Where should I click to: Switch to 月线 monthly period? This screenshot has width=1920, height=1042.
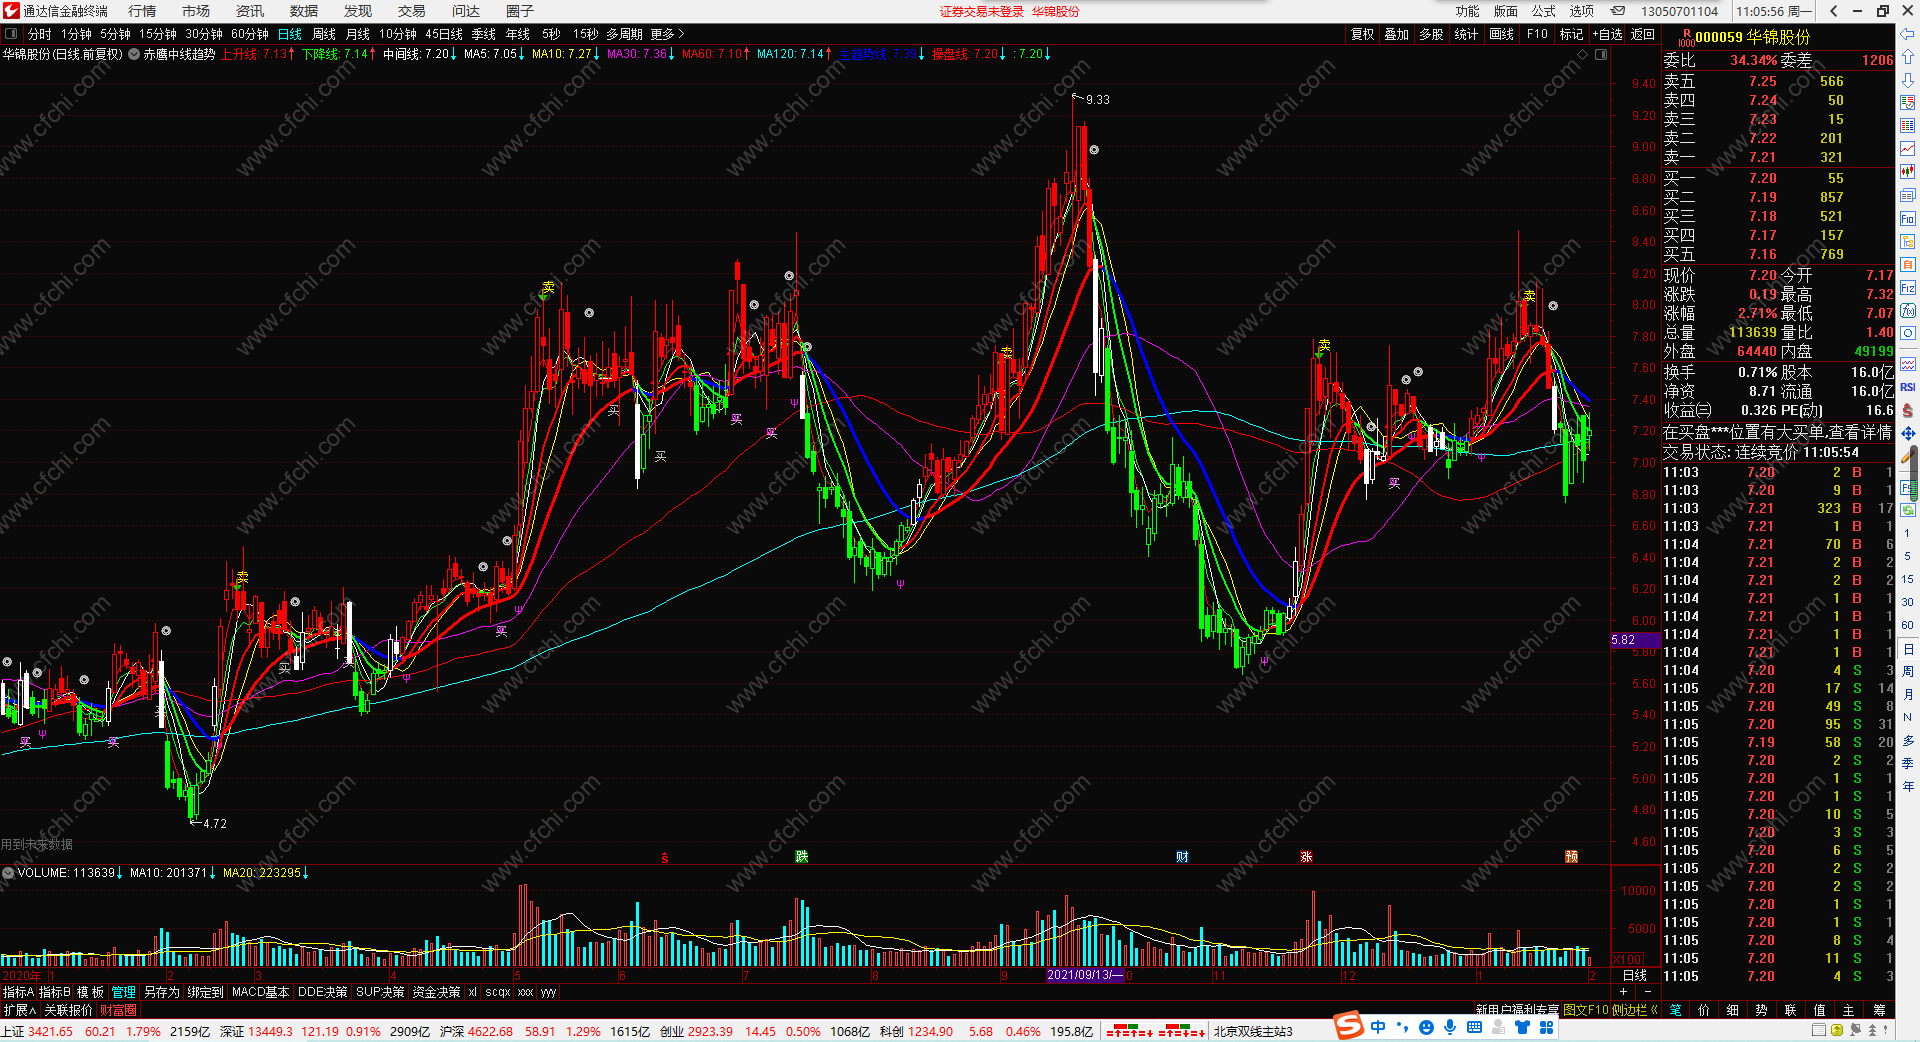[x=358, y=34]
